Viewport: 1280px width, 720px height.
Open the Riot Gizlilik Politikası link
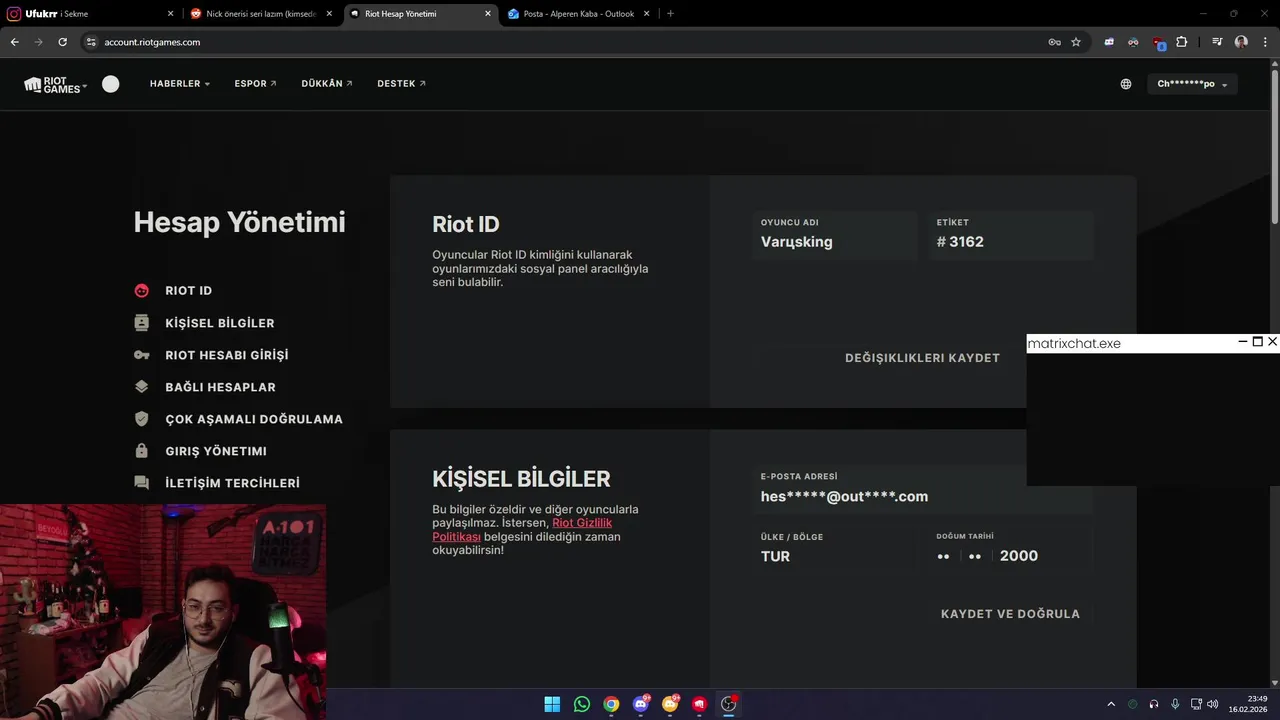click(522, 530)
